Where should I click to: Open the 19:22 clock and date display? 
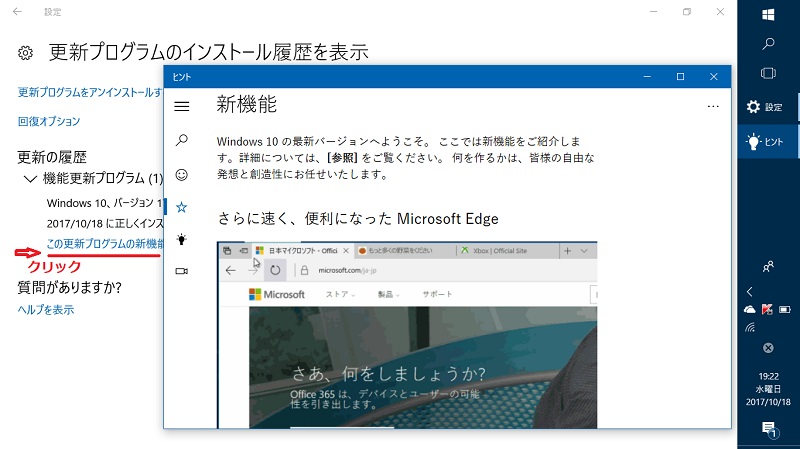[768, 389]
